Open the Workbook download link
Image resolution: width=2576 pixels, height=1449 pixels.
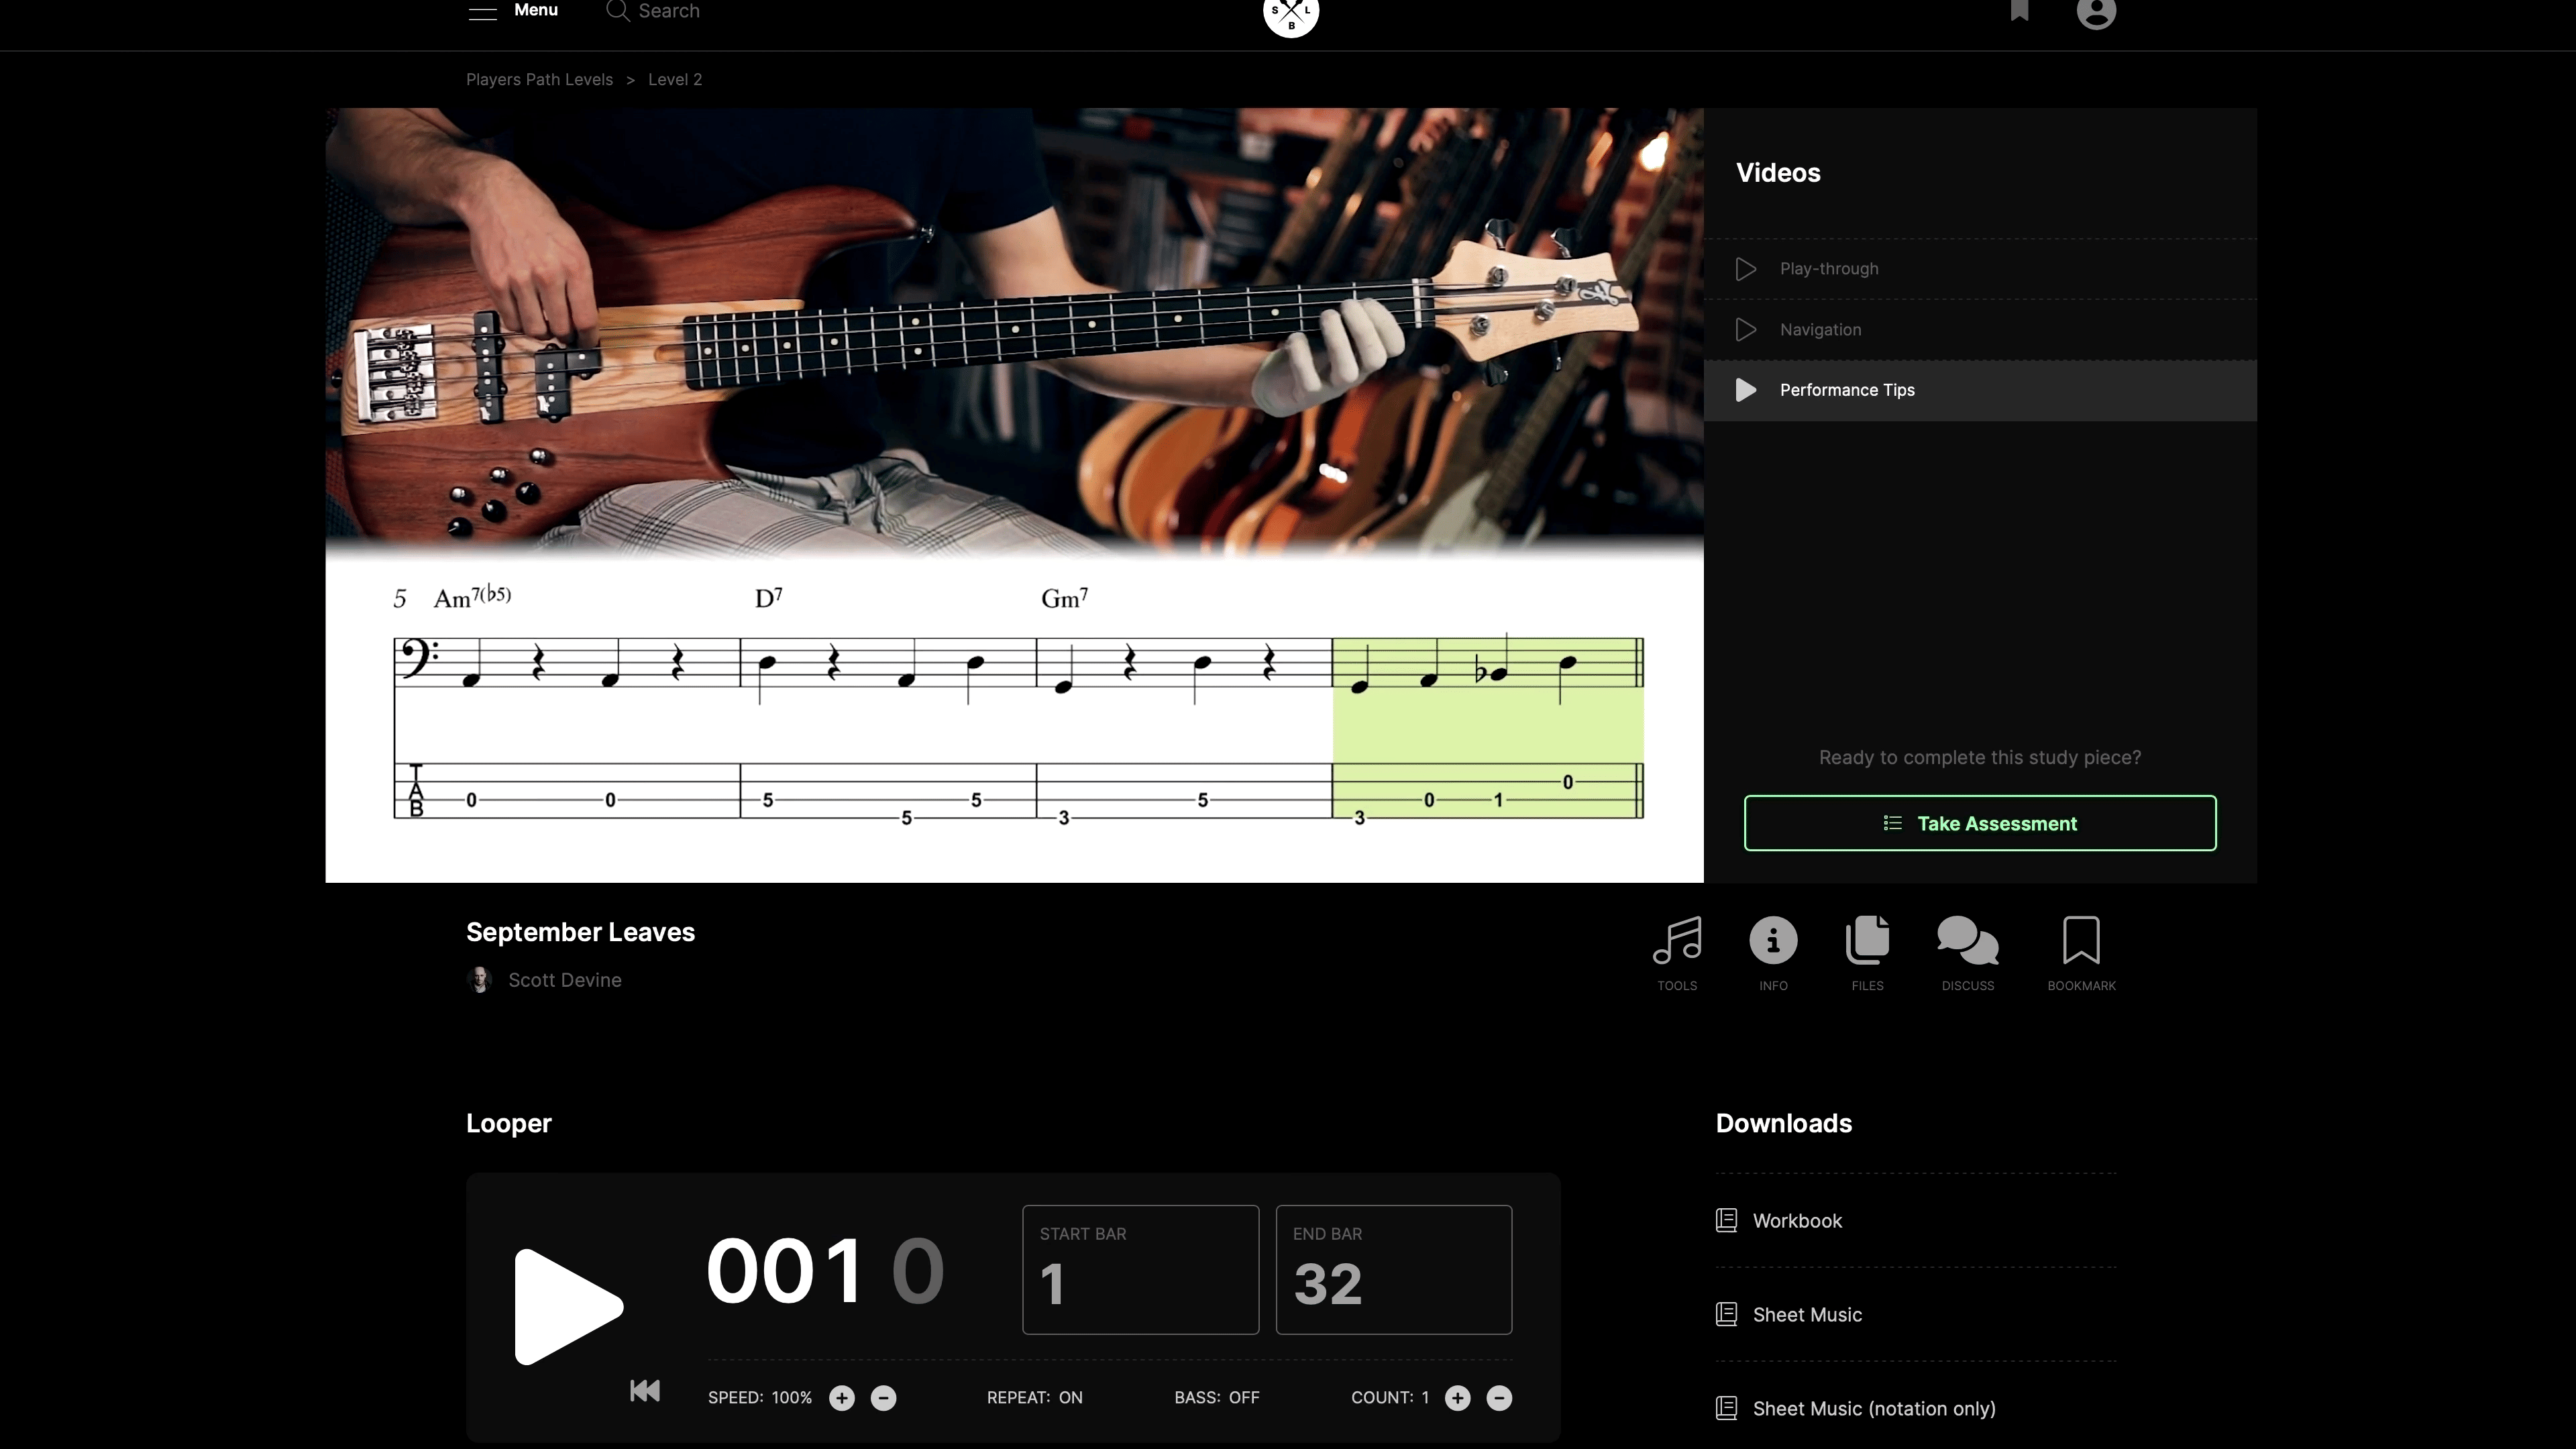tap(1796, 1221)
